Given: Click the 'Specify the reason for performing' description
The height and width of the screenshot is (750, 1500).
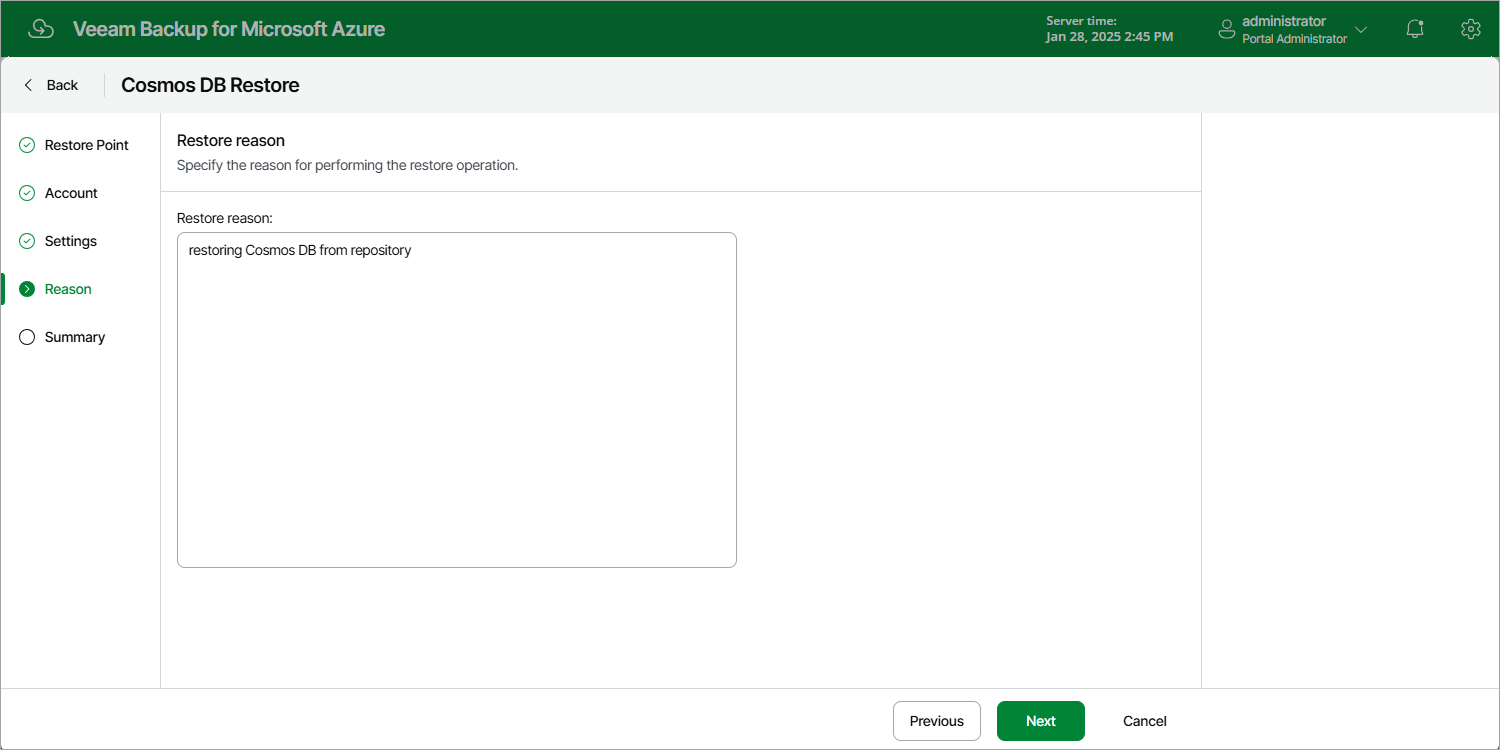Looking at the screenshot, I should (347, 165).
